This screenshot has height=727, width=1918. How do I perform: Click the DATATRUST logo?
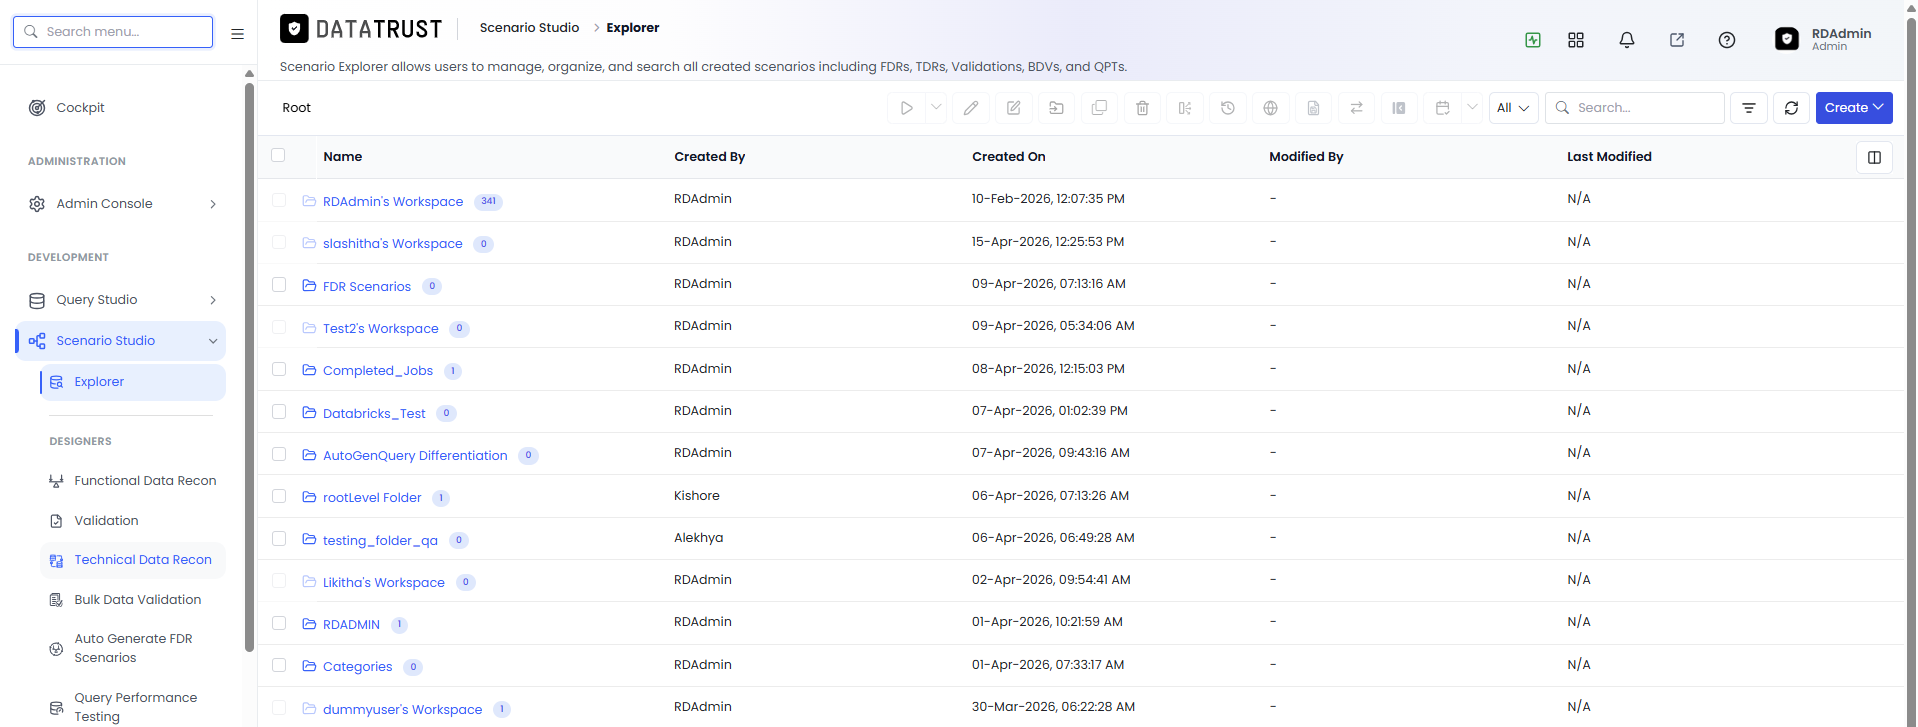click(361, 29)
